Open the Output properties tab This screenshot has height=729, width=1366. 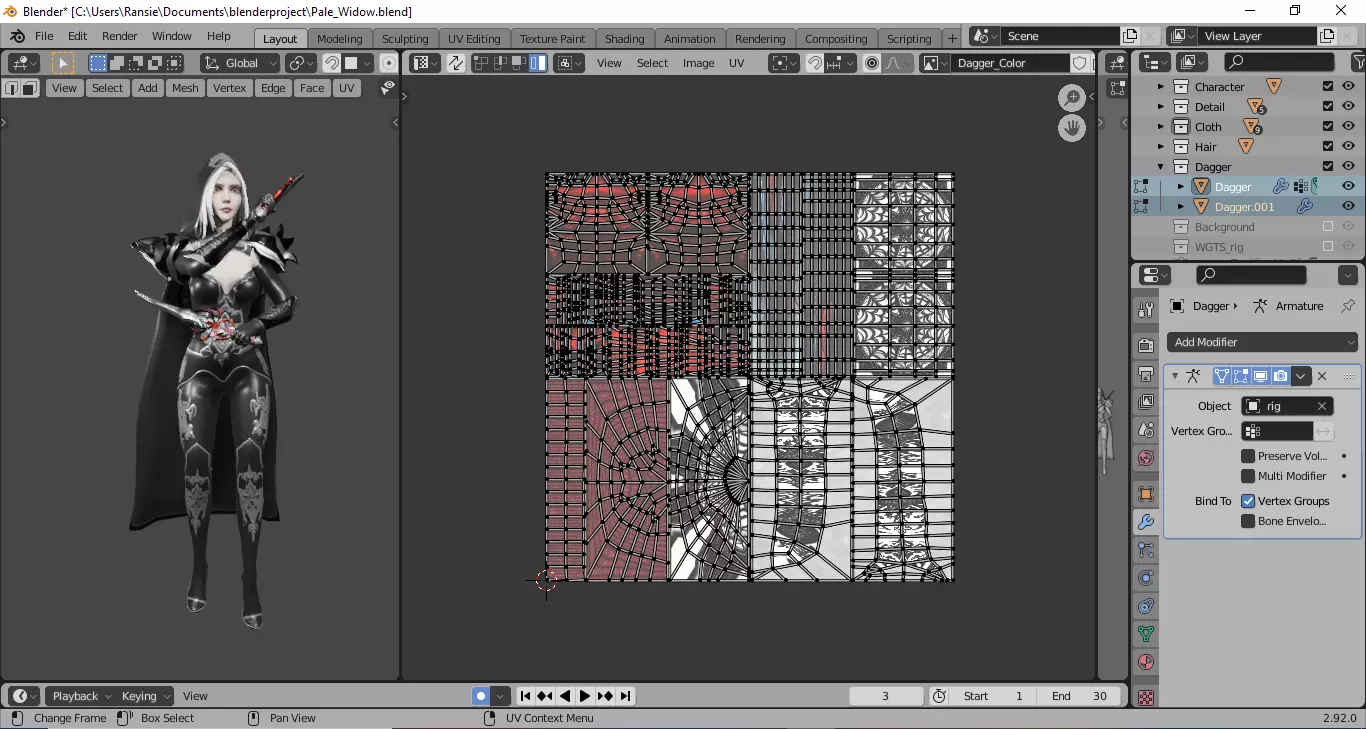[x=1146, y=373]
